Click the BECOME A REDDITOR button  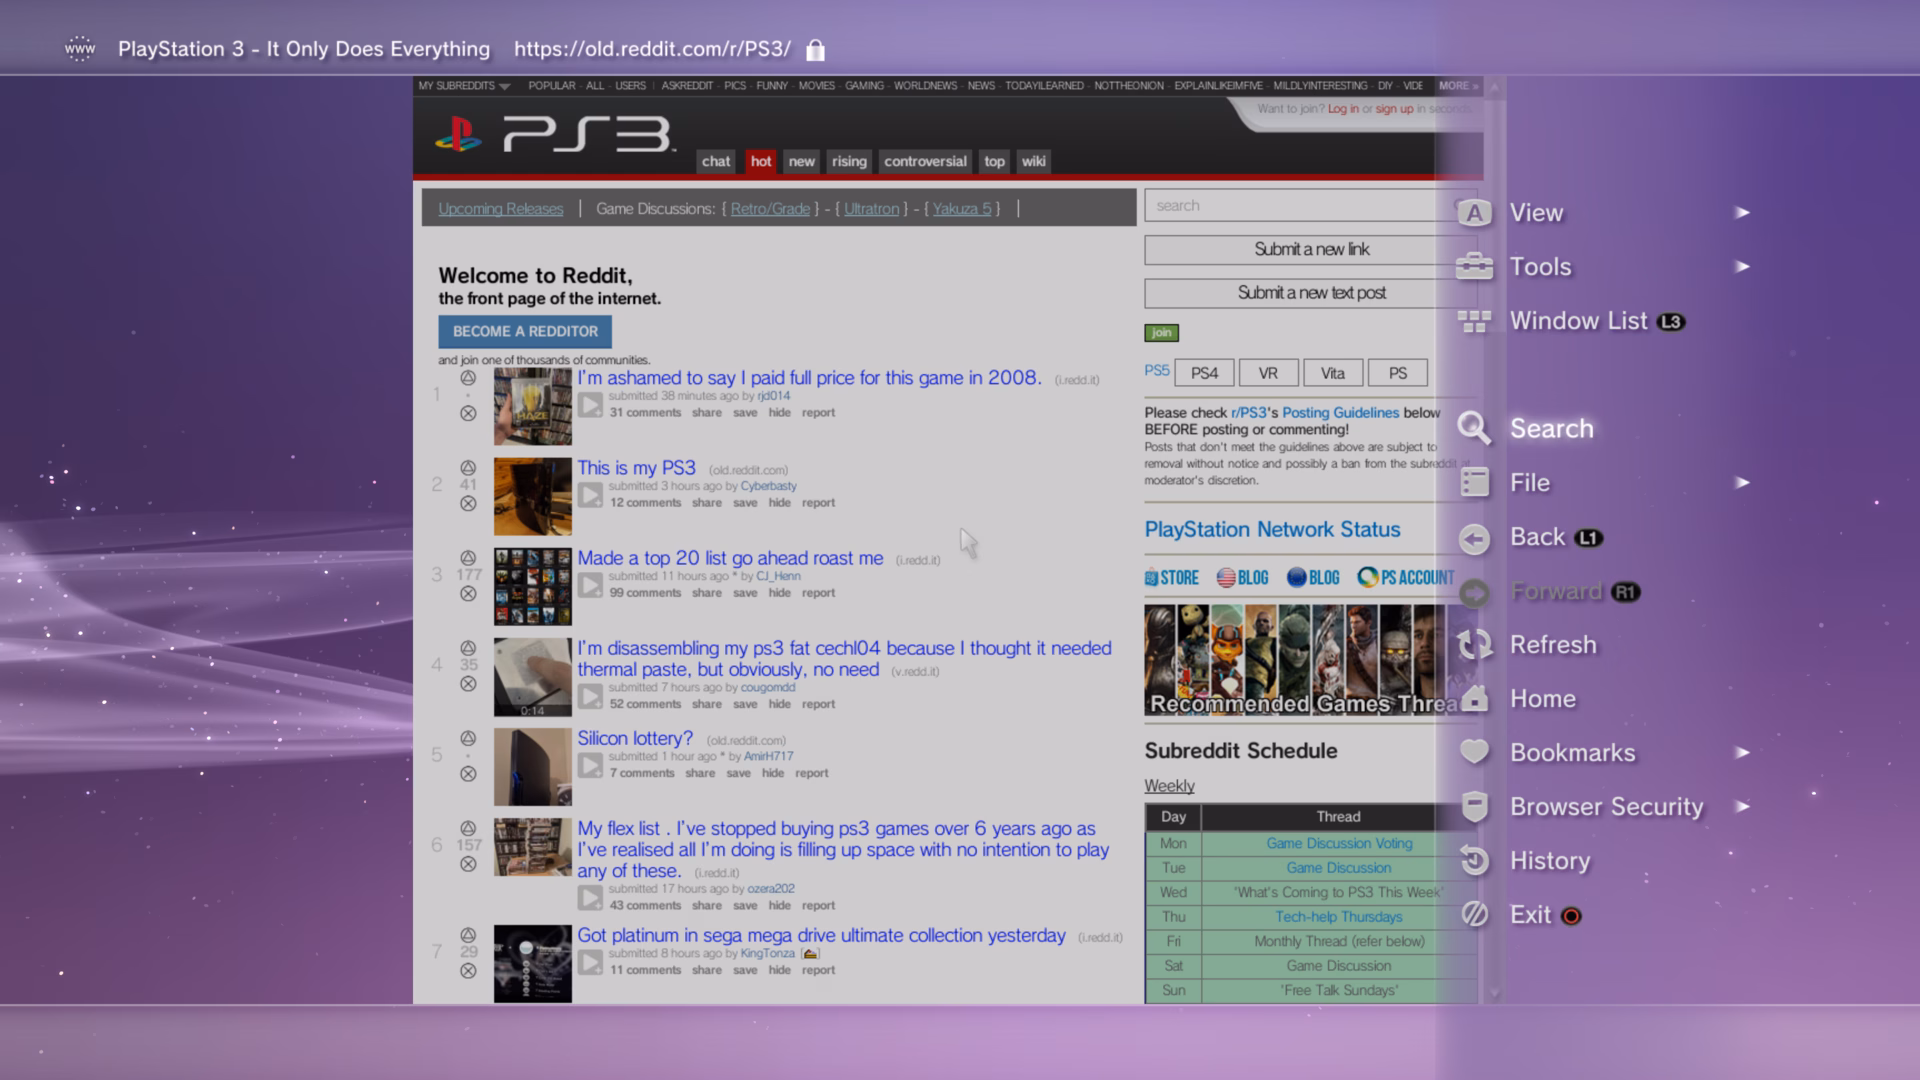pyautogui.click(x=525, y=331)
